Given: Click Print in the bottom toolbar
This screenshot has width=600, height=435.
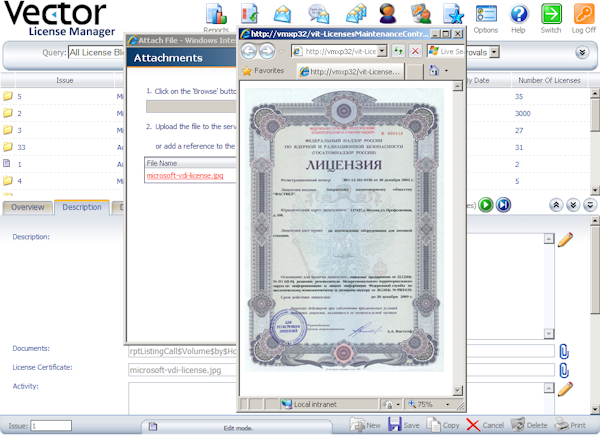Looking at the screenshot, I should (570, 425).
